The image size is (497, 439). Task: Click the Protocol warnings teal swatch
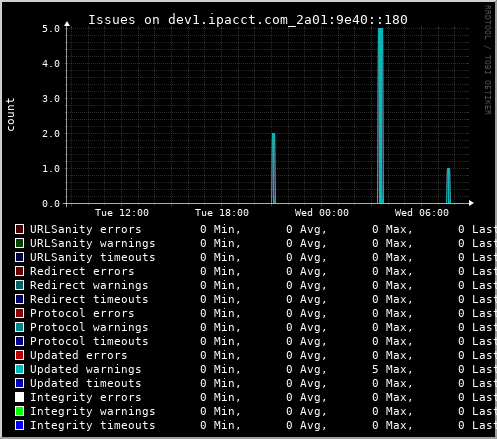[19, 327]
